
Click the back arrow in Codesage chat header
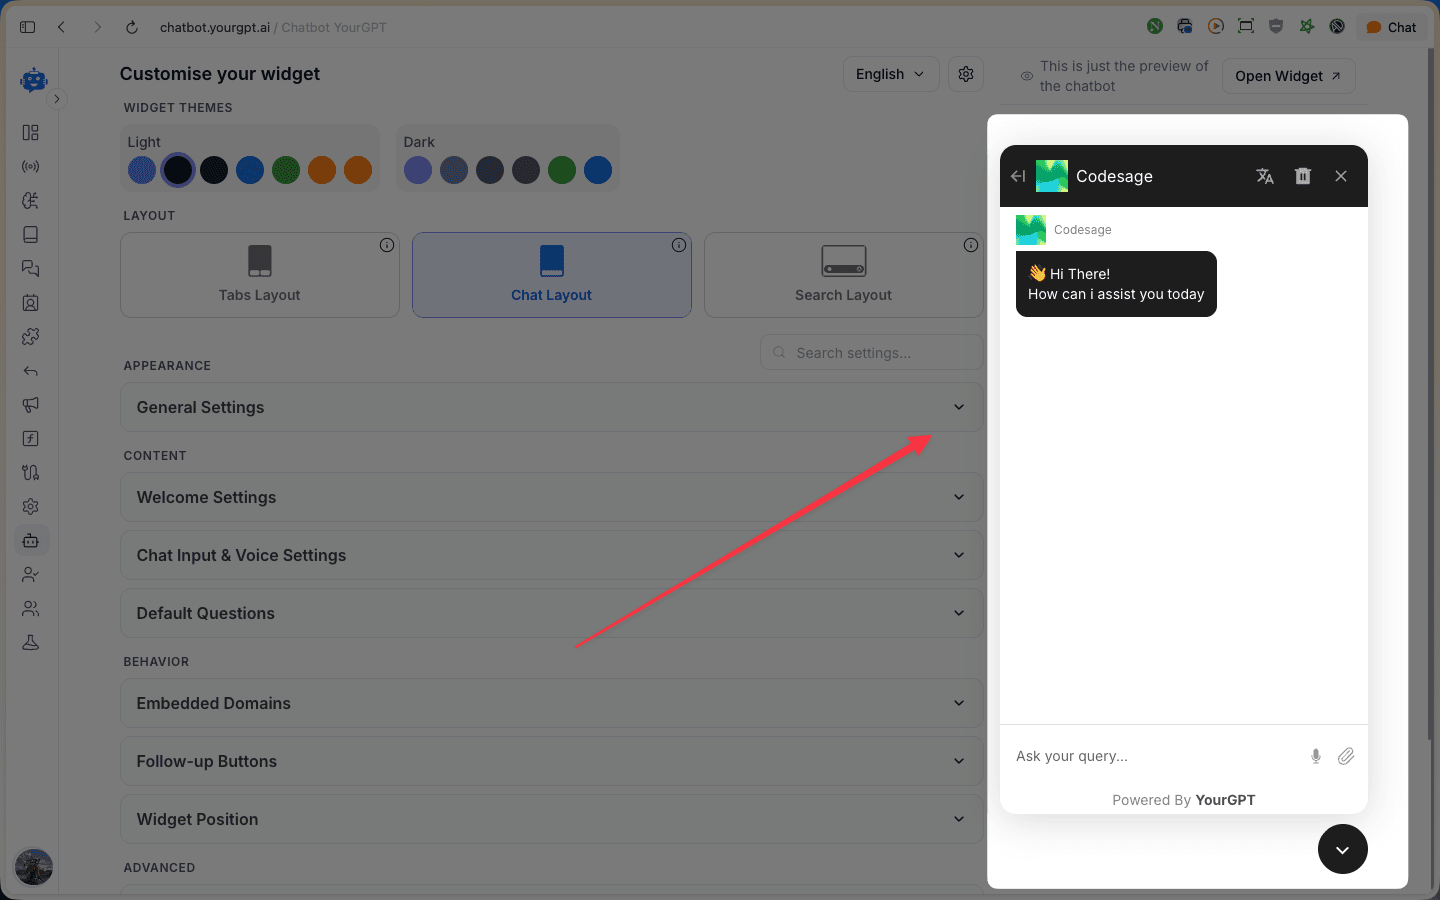point(1017,176)
